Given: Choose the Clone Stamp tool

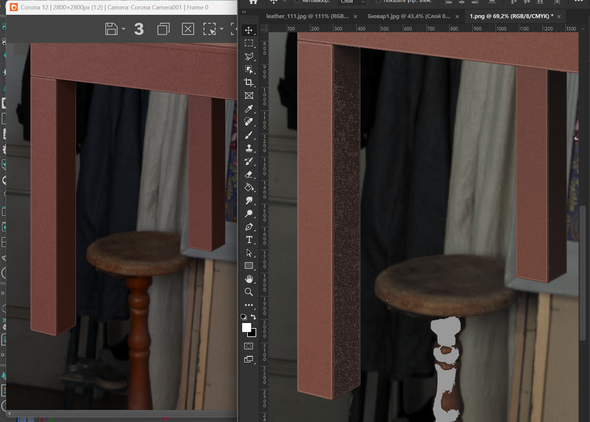Looking at the screenshot, I should [249, 148].
